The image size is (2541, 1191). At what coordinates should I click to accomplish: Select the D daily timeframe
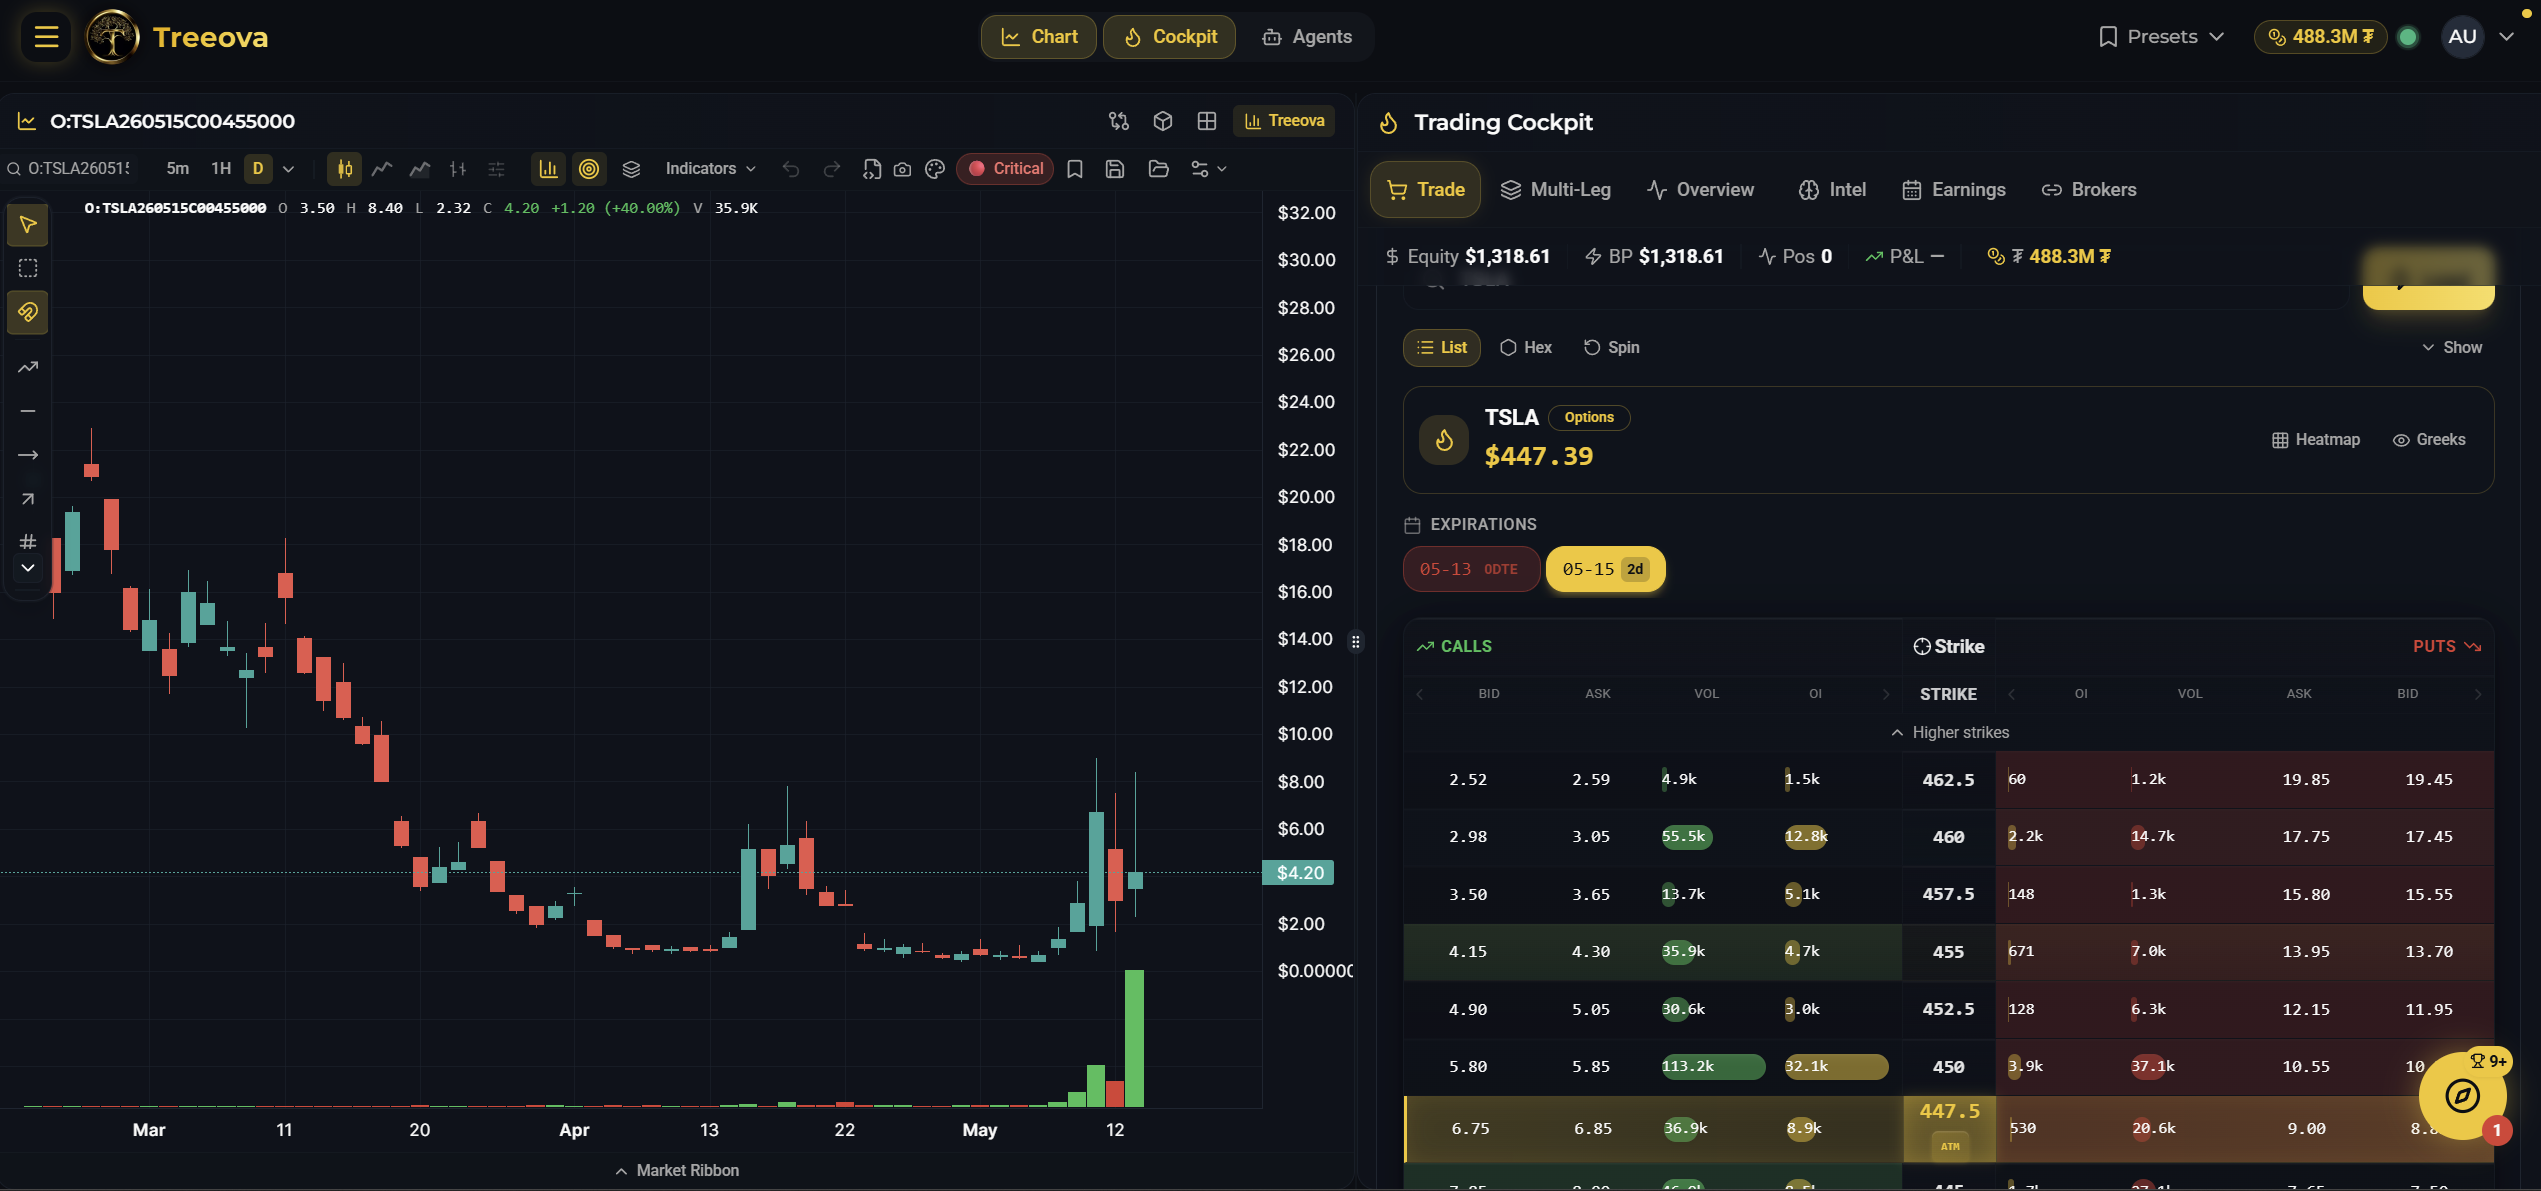tap(258, 169)
